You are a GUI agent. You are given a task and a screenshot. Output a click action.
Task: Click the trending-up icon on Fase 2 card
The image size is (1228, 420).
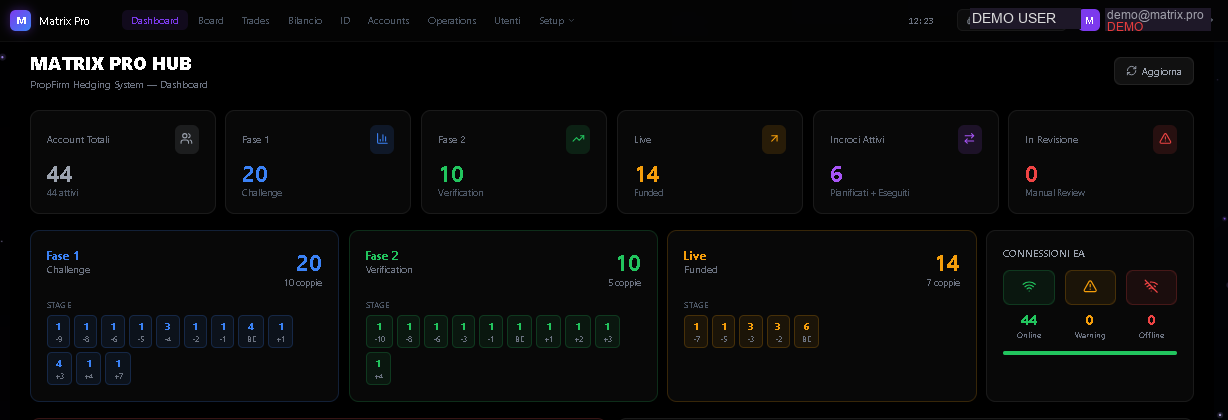click(578, 139)
